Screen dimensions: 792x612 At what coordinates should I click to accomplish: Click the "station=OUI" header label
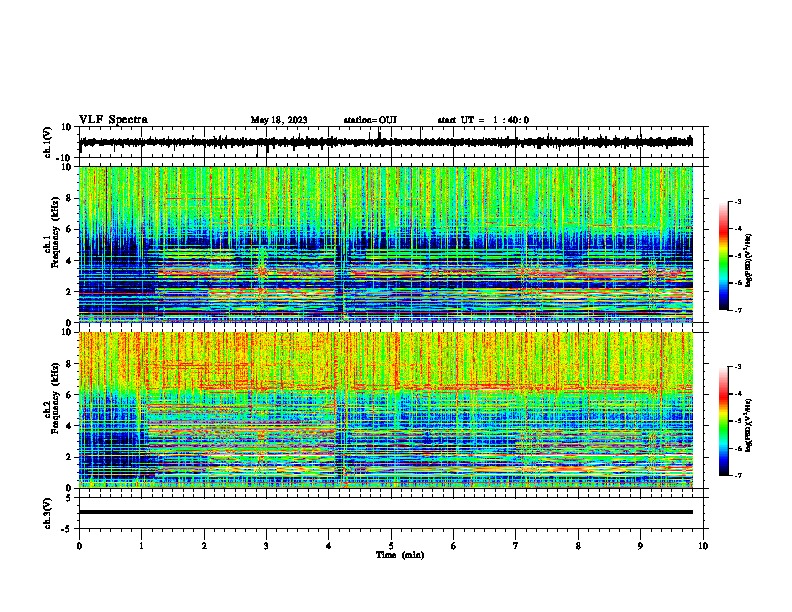[370, 120]
